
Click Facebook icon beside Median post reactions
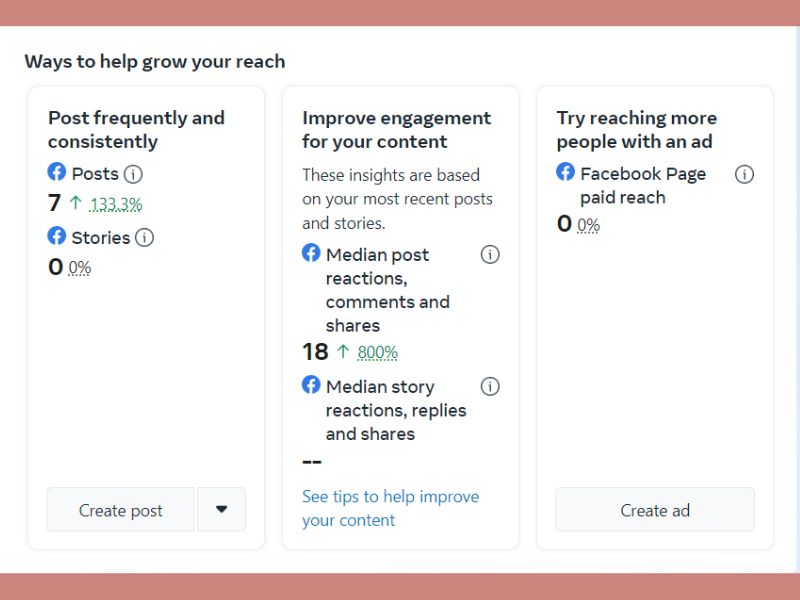tap(311, 253)
